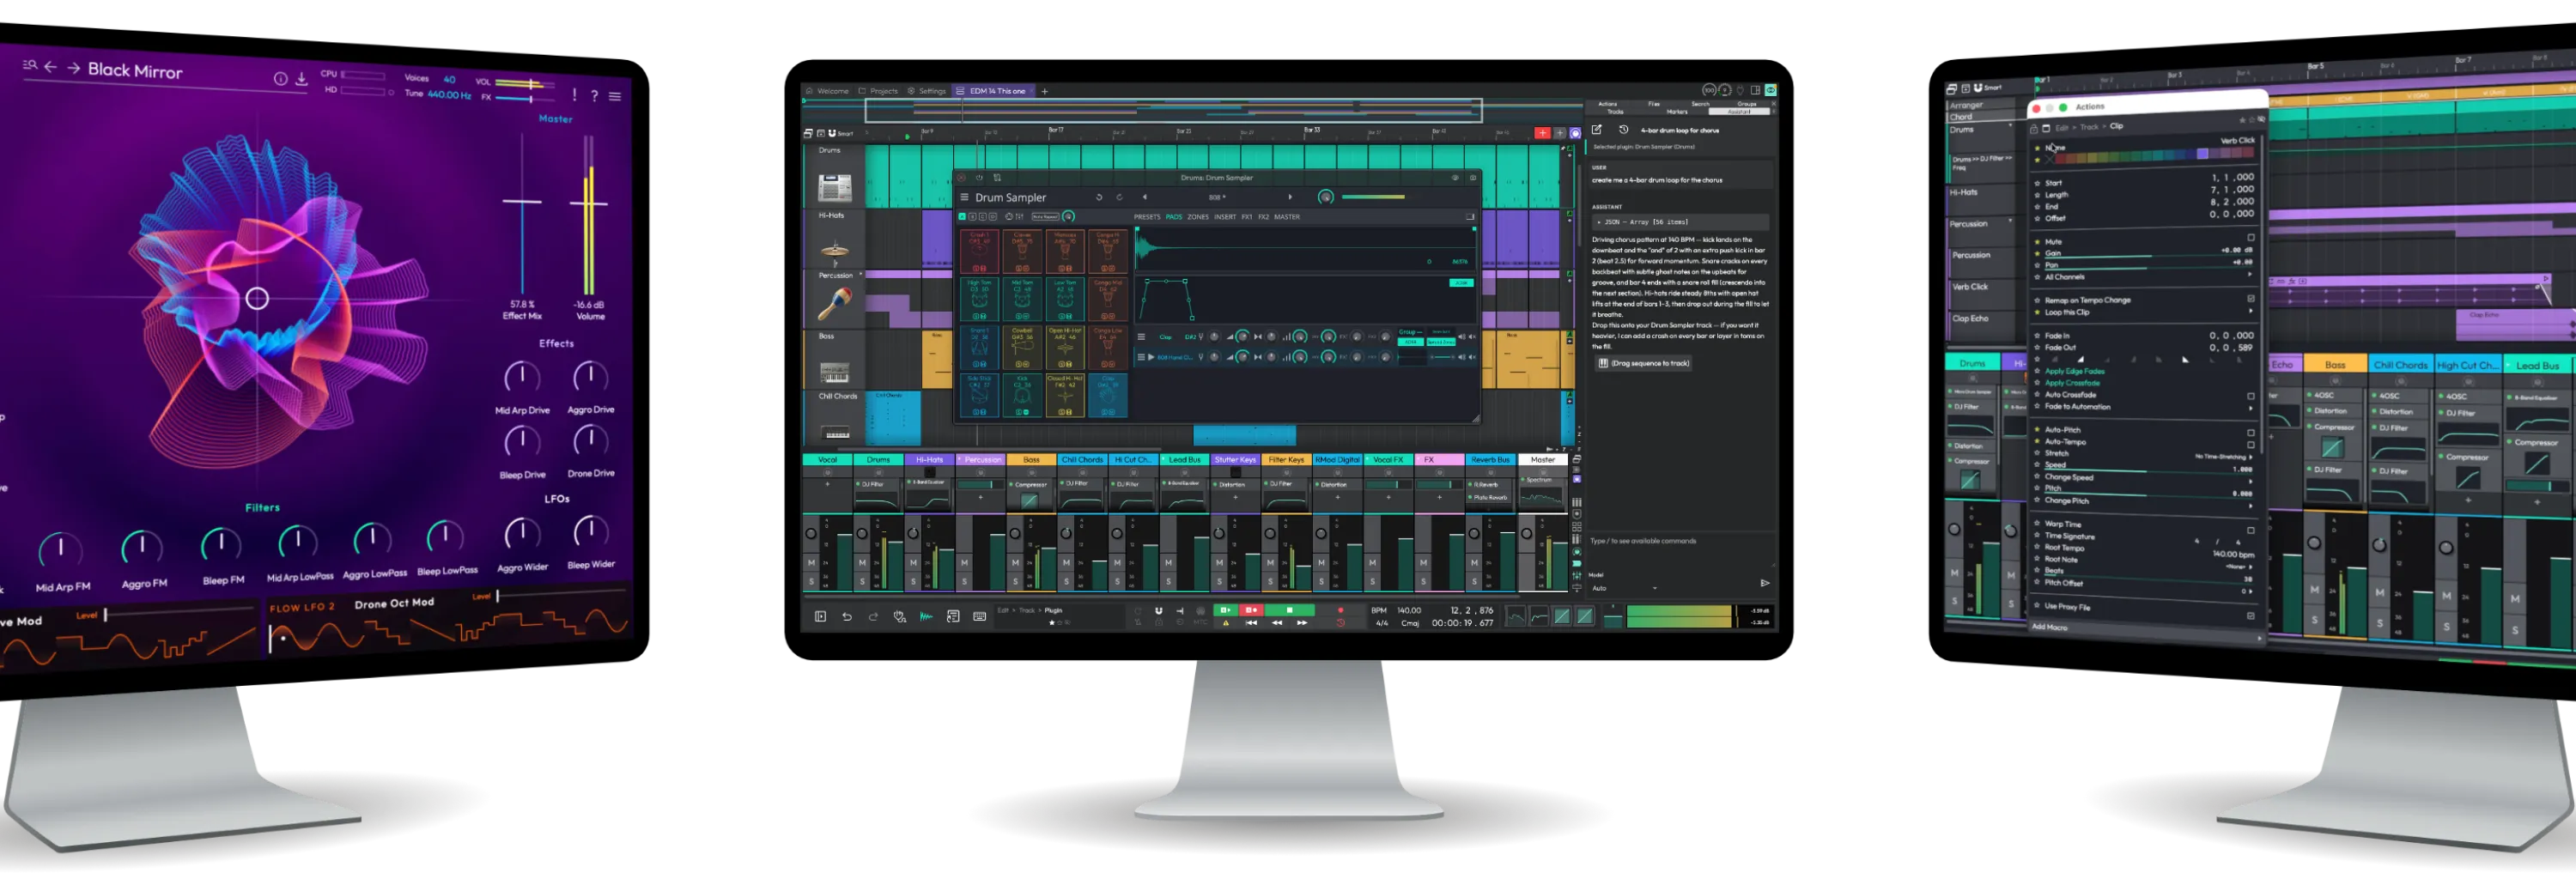Click the help question mark in Black Mirror

[x=594, y=96]
